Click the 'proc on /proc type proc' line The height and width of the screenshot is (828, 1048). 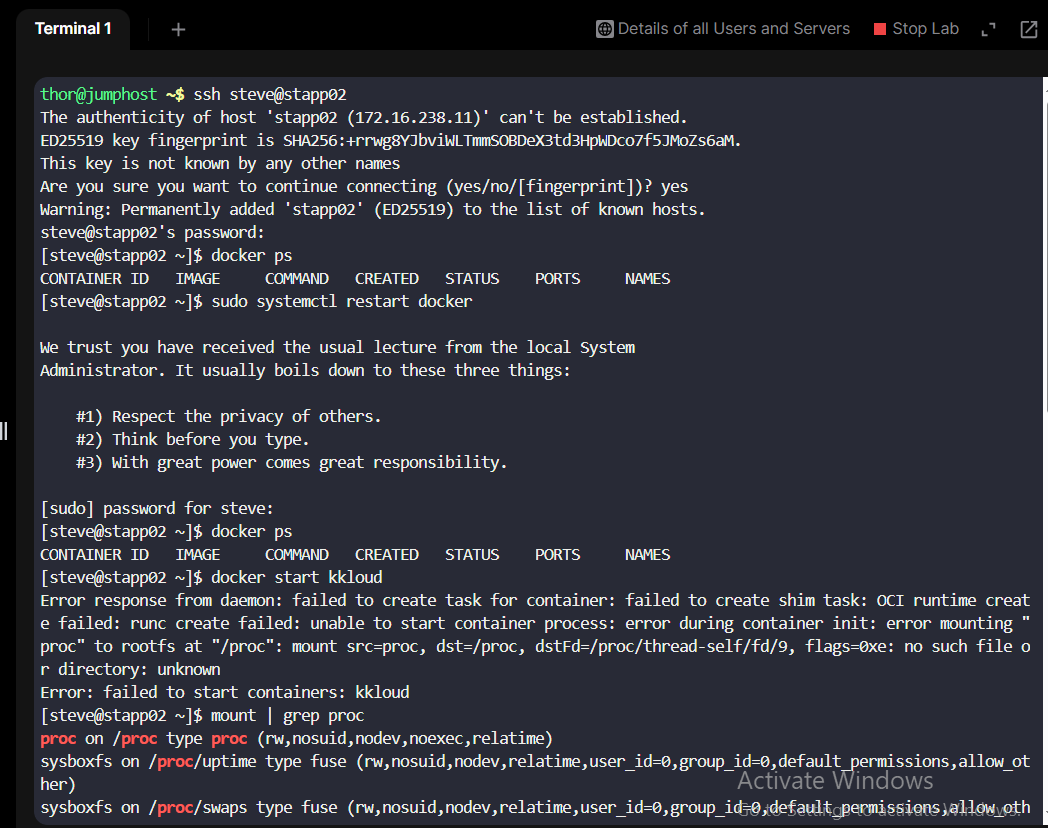click(297, 738)
